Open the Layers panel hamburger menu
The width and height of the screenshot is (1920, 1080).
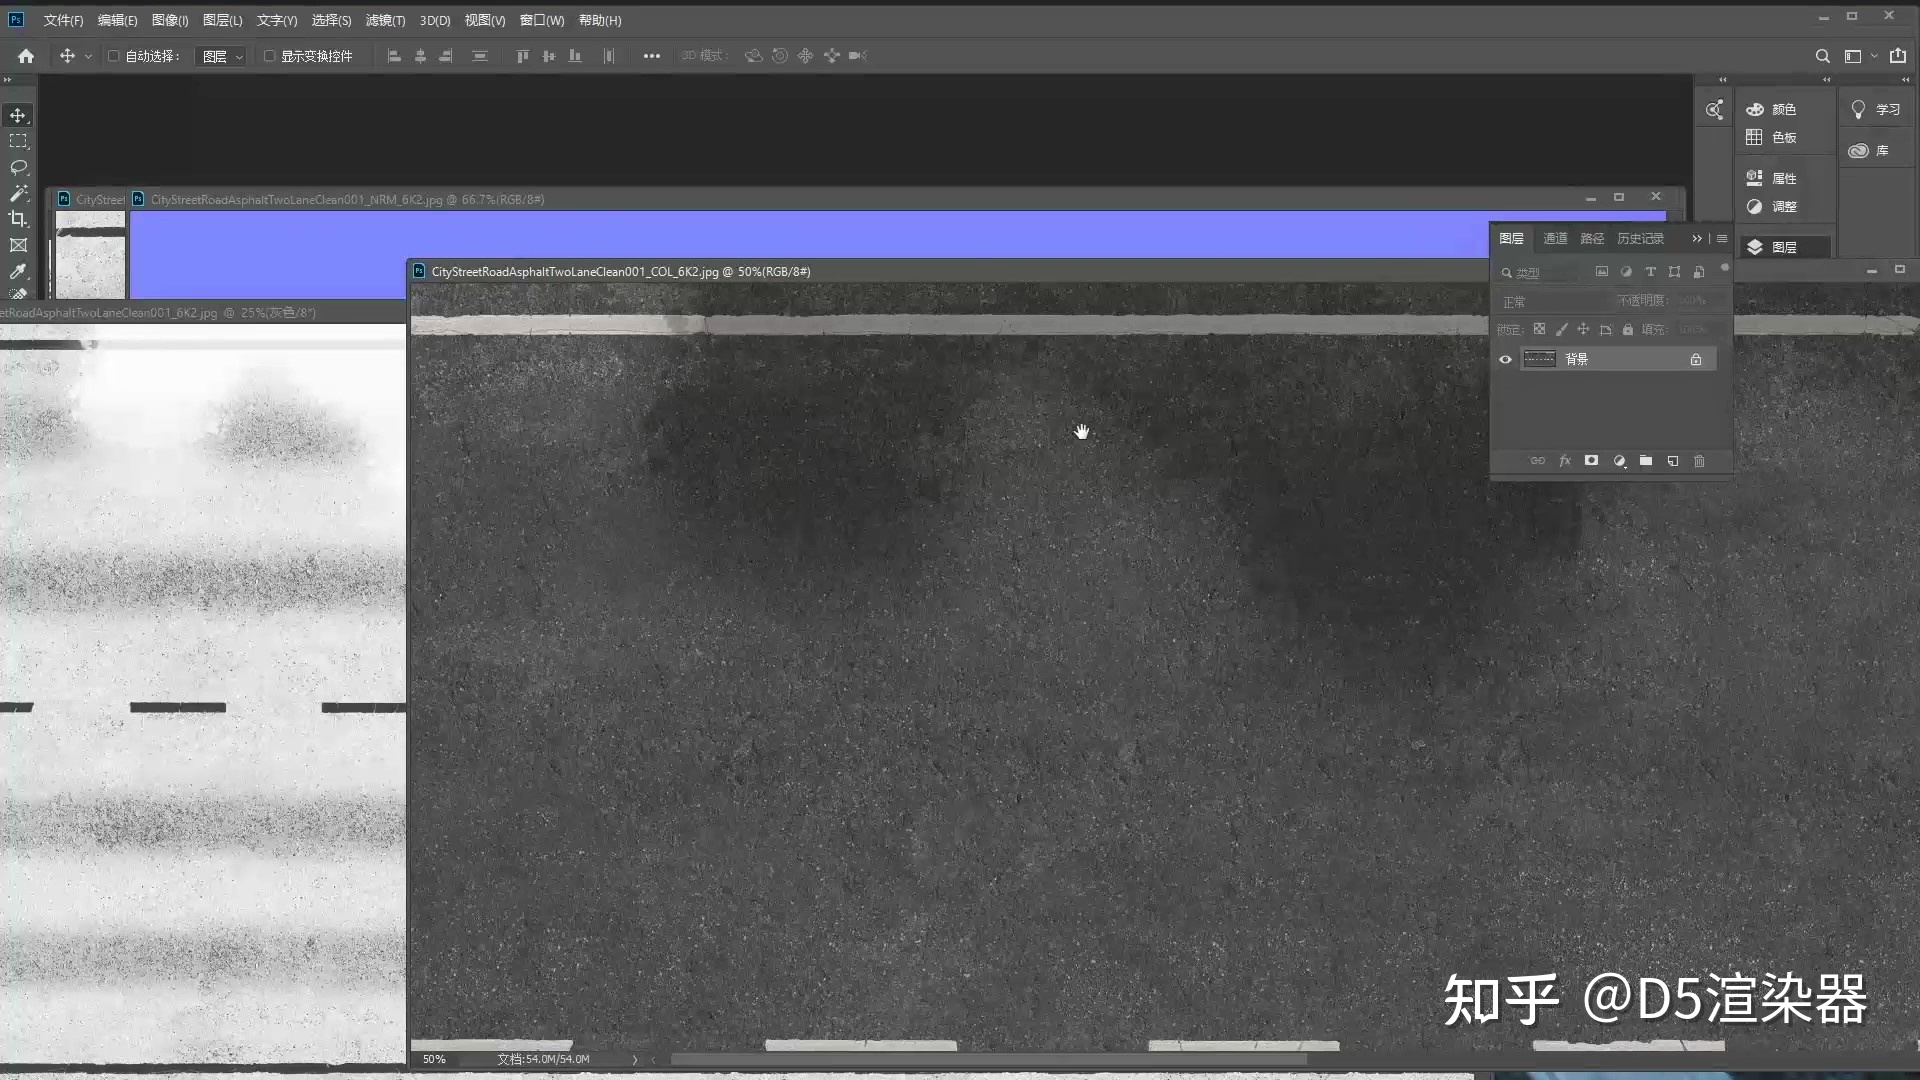pyautogui.click(x=1722, y=238)
